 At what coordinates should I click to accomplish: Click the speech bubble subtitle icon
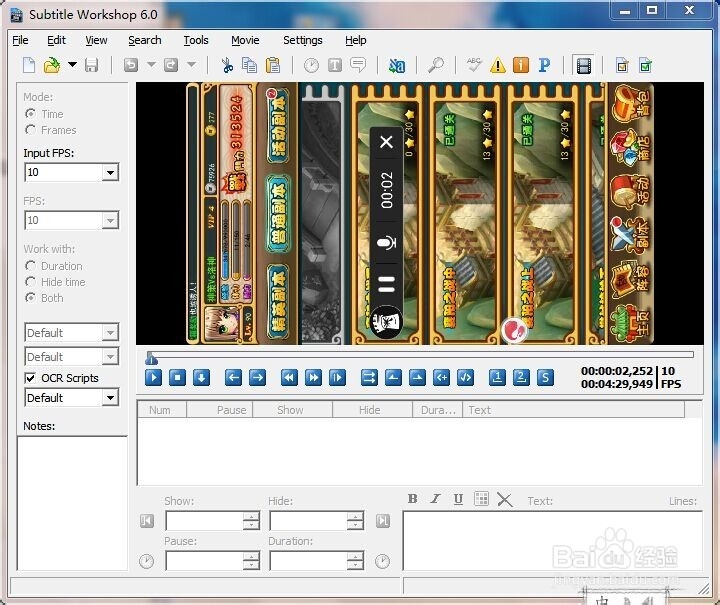pos(358,65)
